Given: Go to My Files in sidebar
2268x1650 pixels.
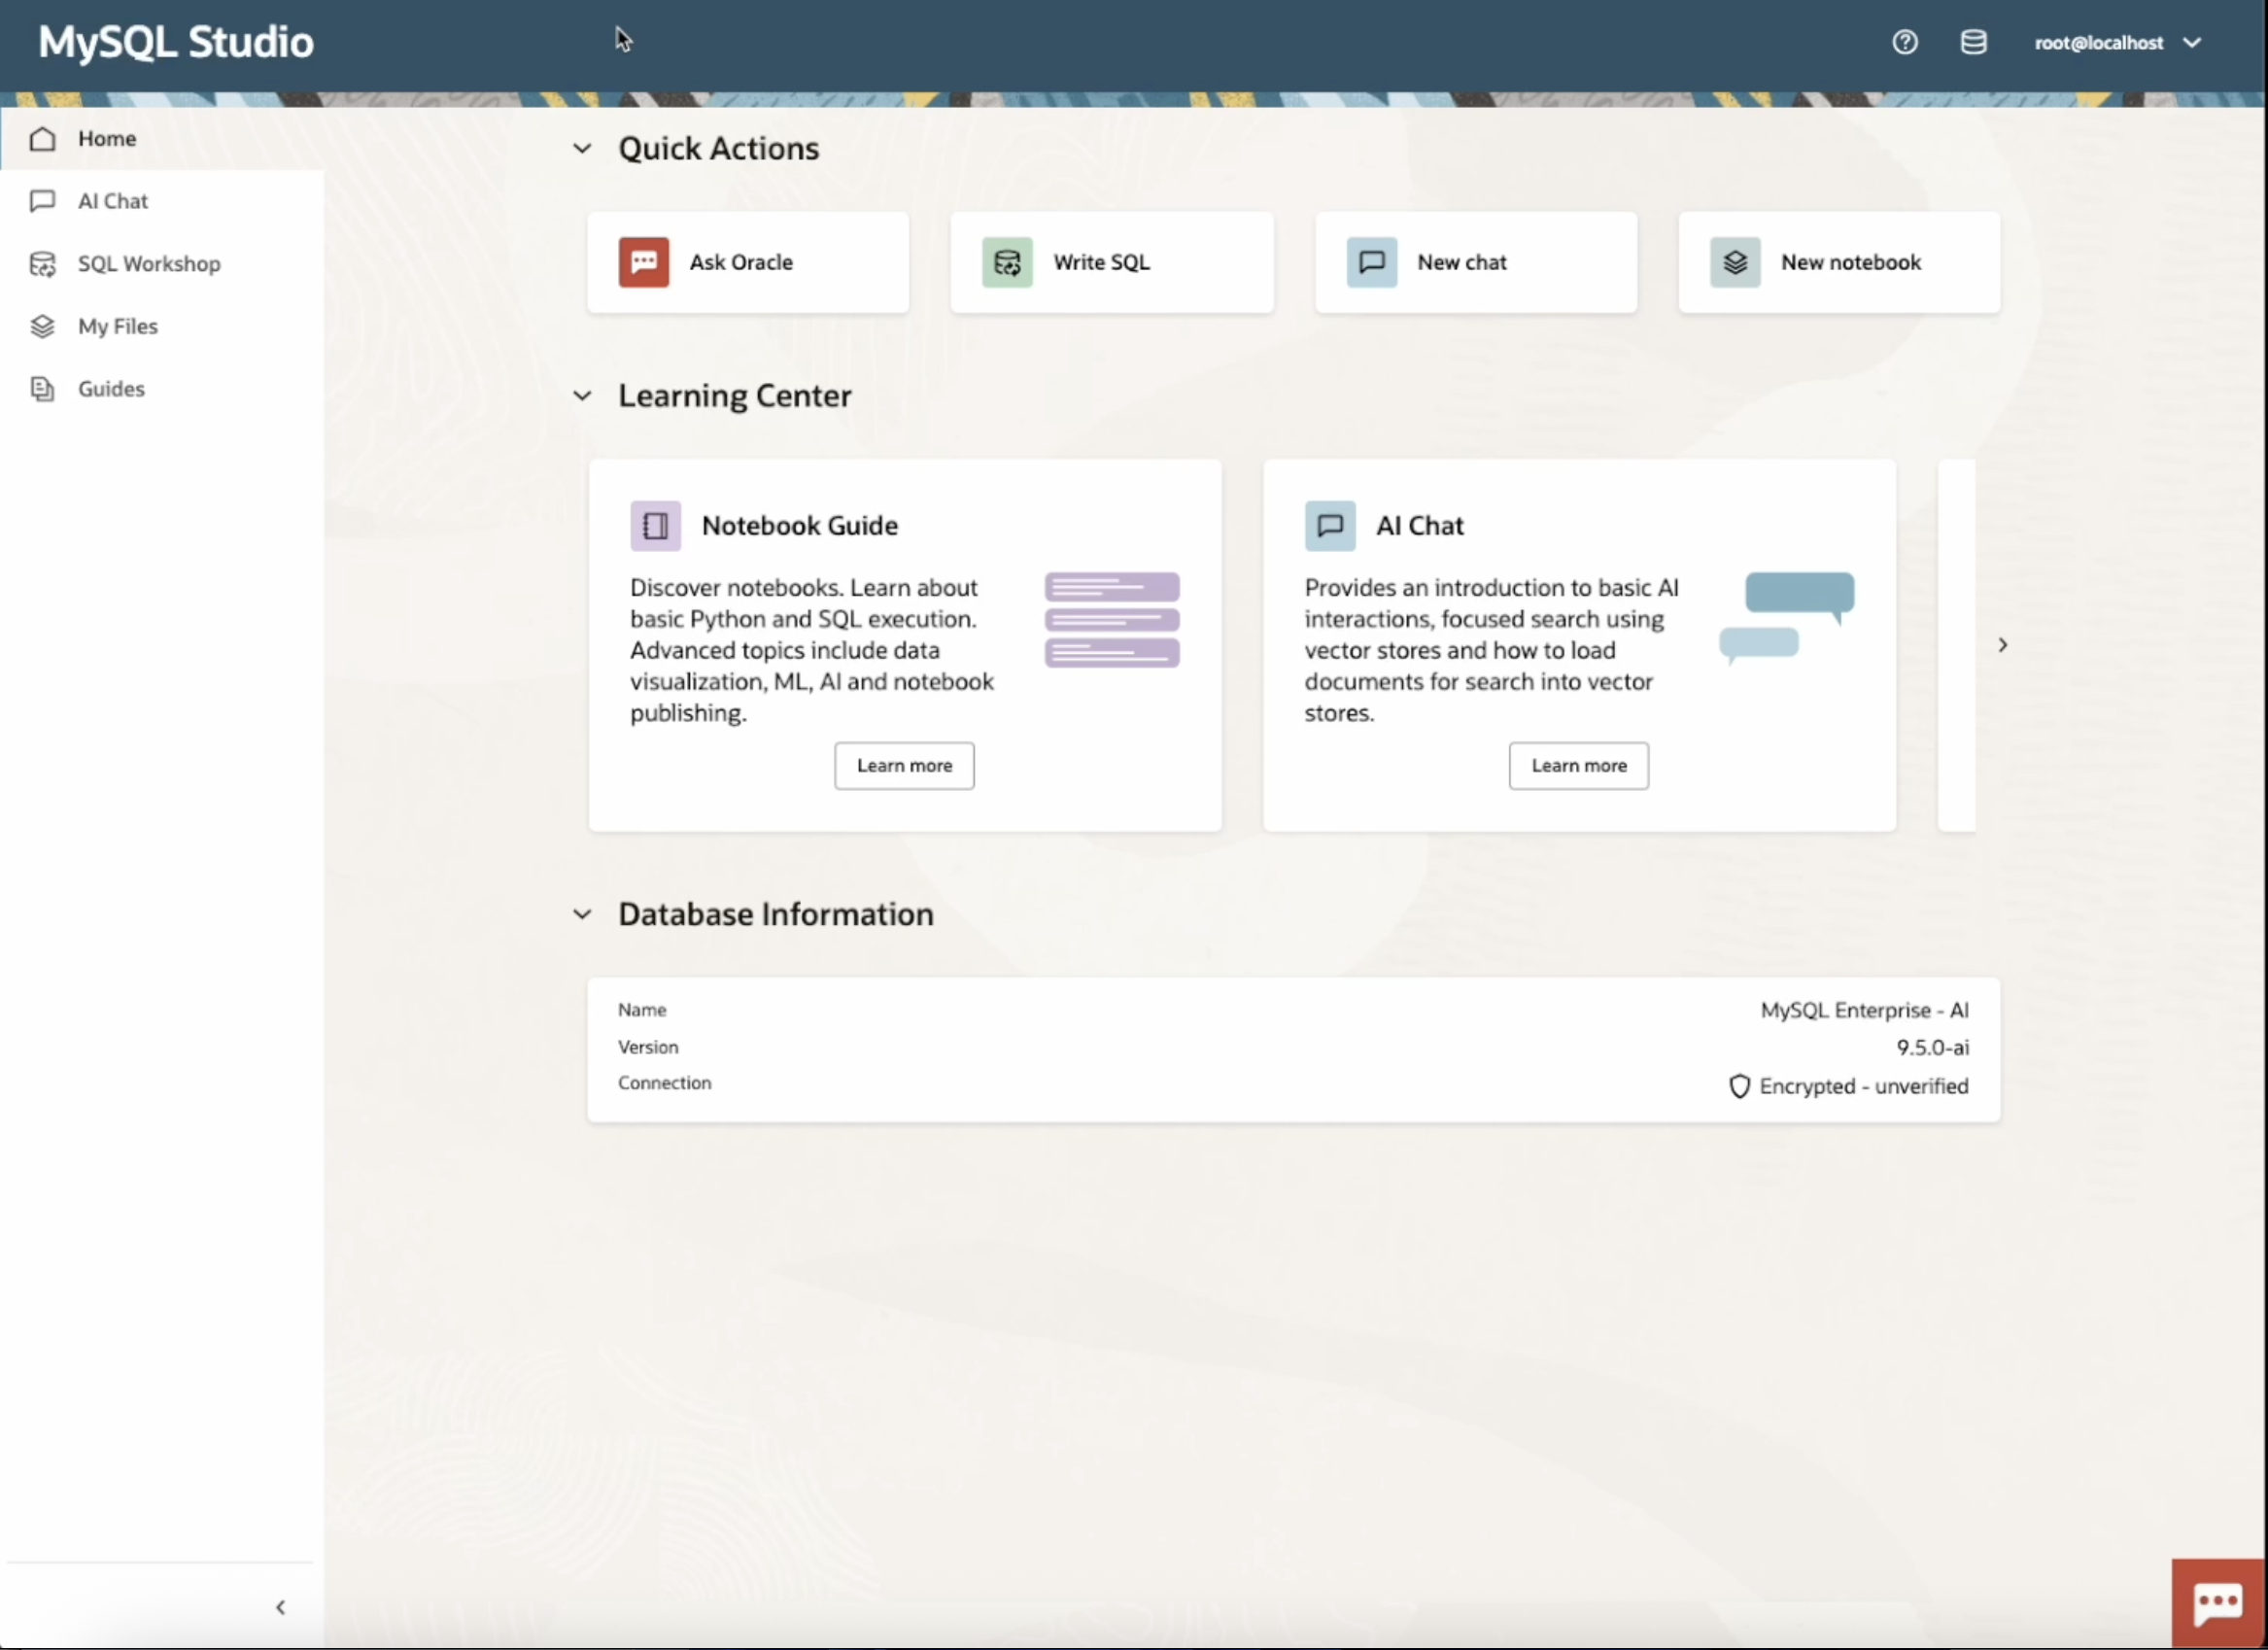Looking at the screenshot, I should [117, 326].
